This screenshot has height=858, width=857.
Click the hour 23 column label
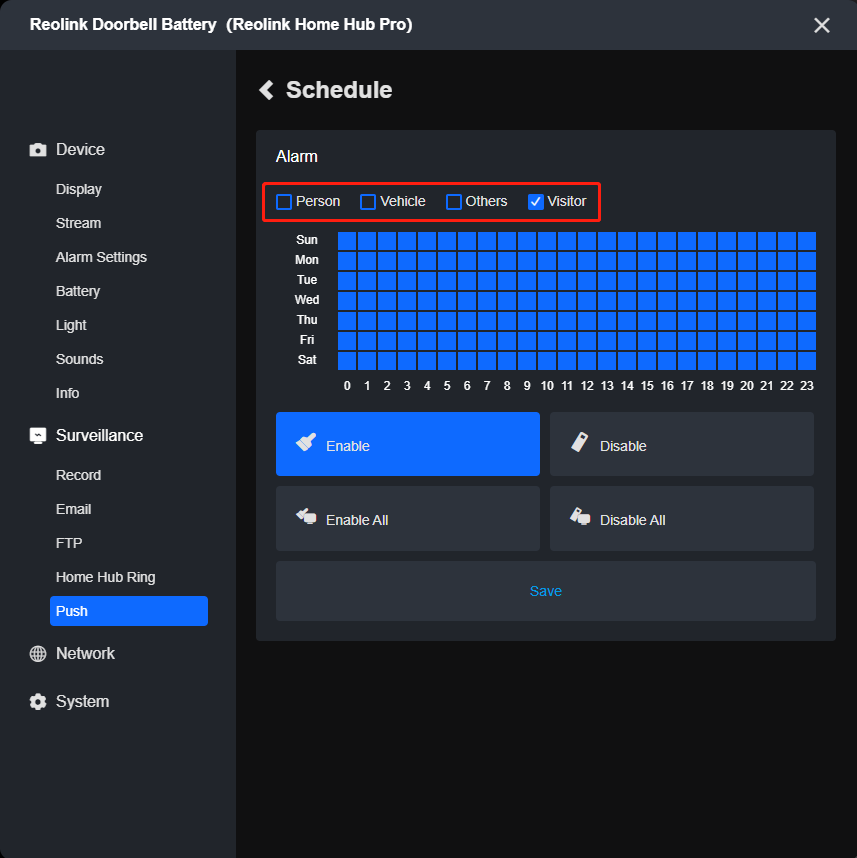click(807, 386)
